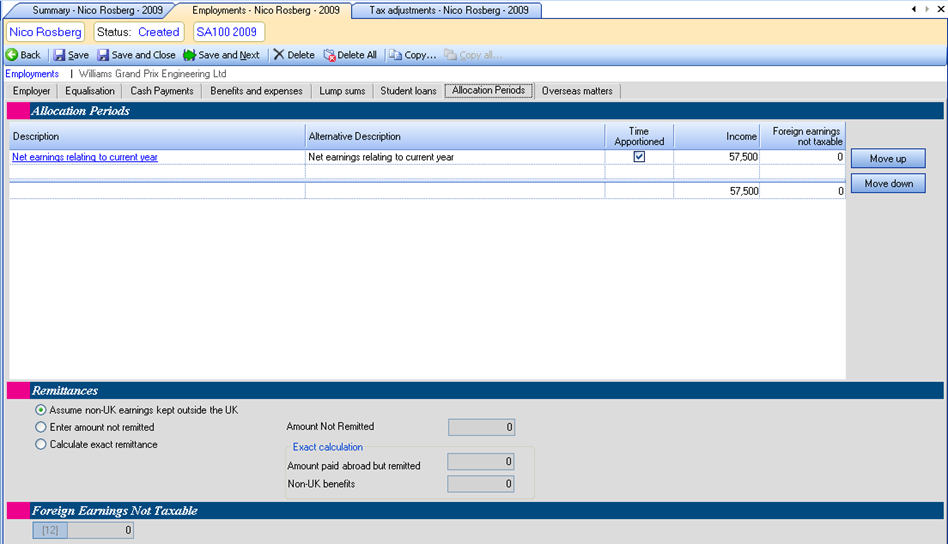Open Tax adjustments - Nico Rosberg - 2009 tab
The height and width of the screenshot is (544, 948).
449,10
